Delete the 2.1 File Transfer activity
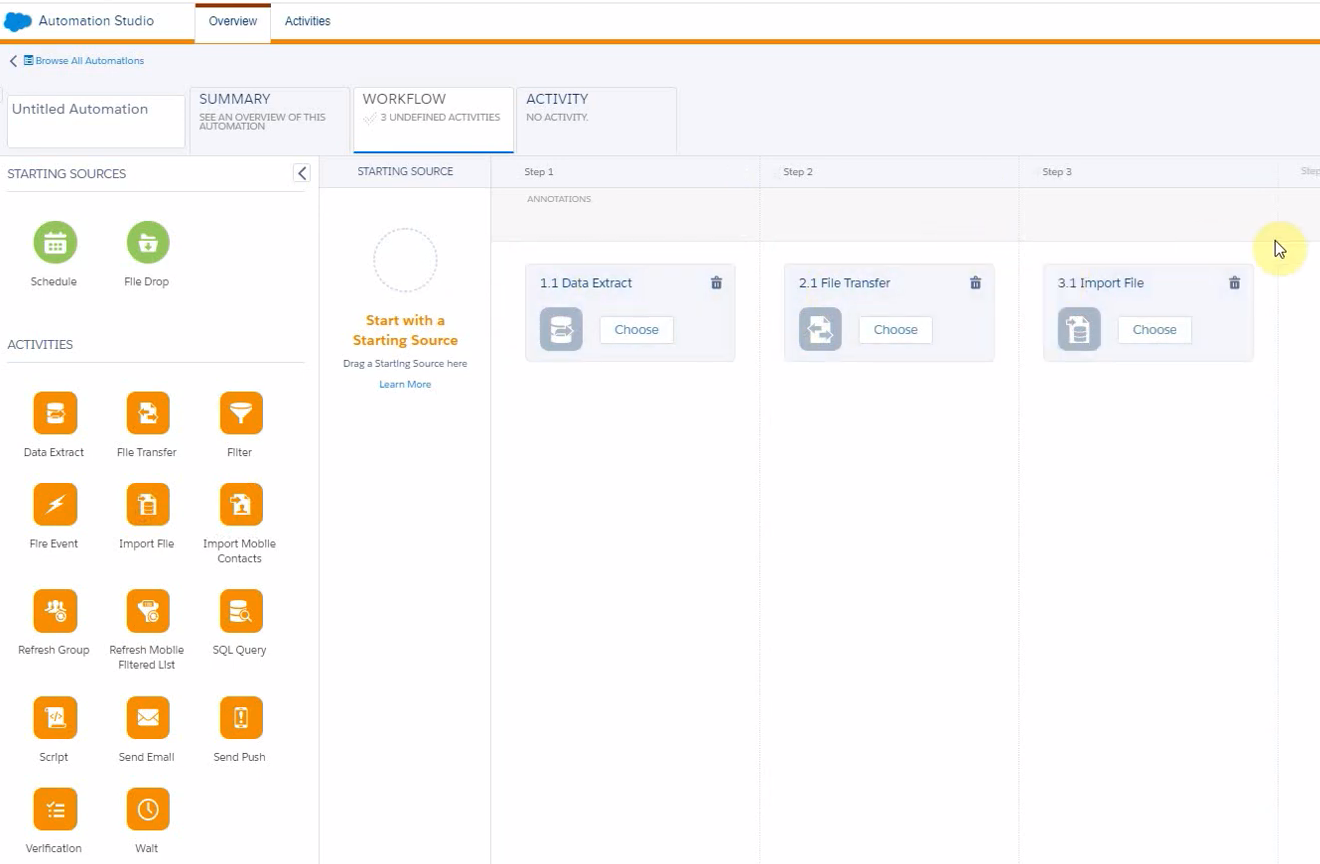This screenshot has width=1320, height=864. tap(975, 283)
